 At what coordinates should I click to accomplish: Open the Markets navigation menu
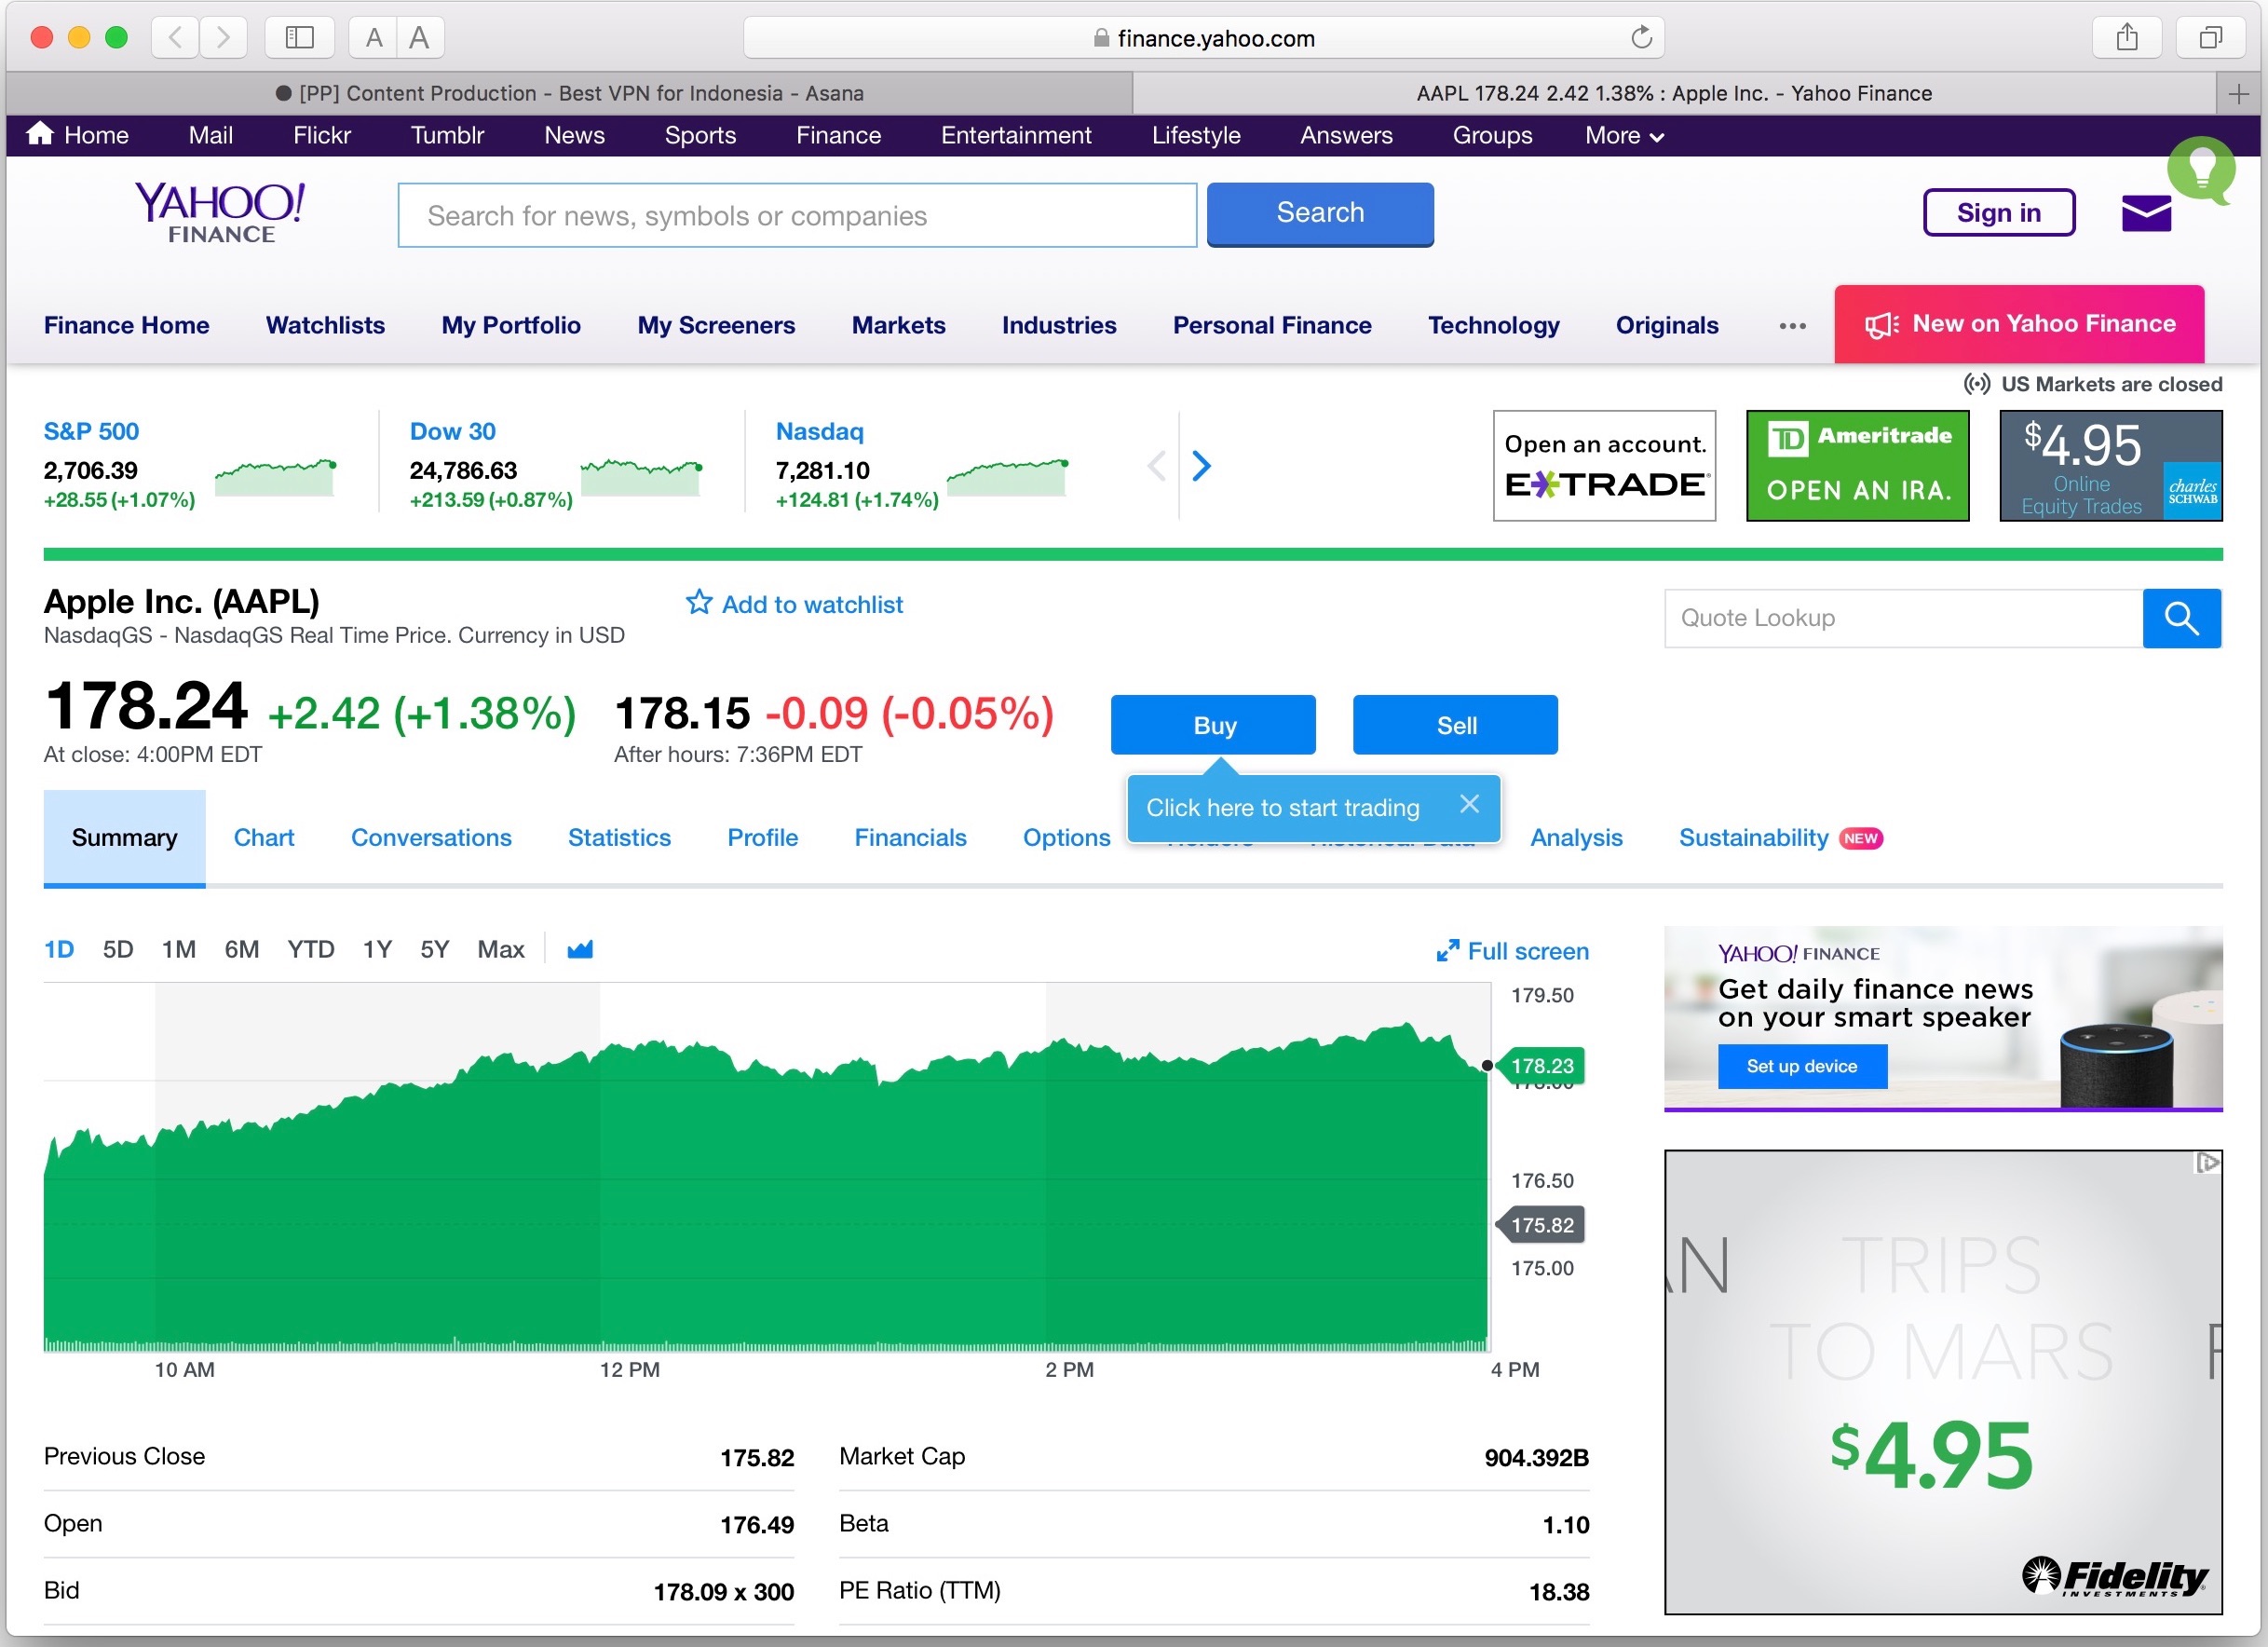coord(898,325)
